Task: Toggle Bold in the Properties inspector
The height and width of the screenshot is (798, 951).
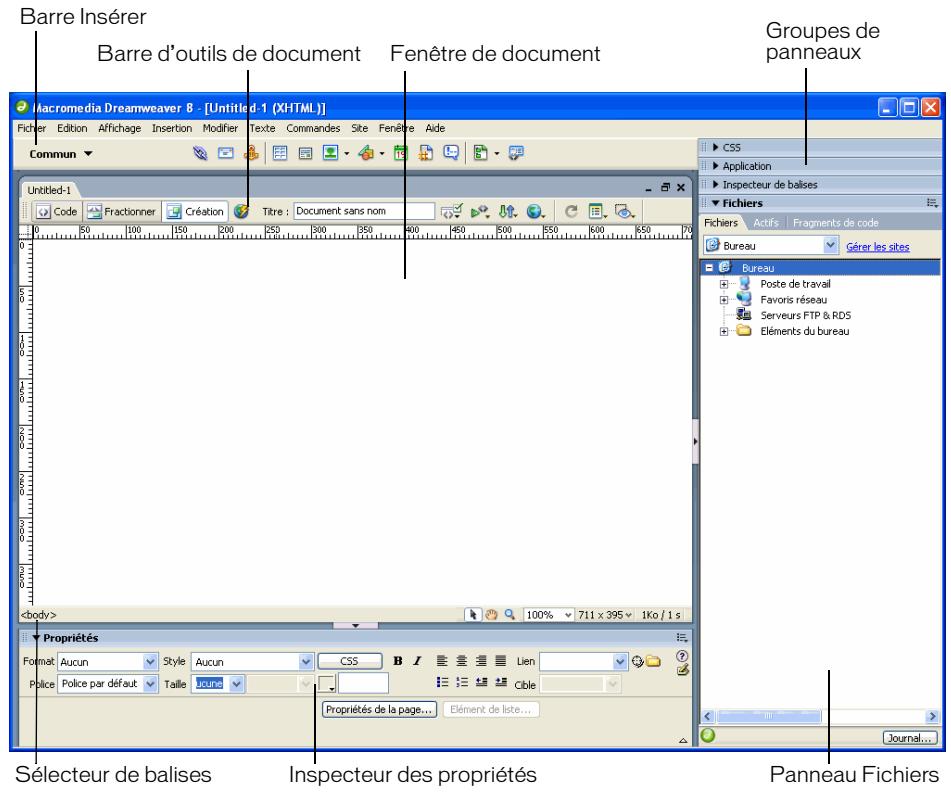Action: tap(398, 661)
